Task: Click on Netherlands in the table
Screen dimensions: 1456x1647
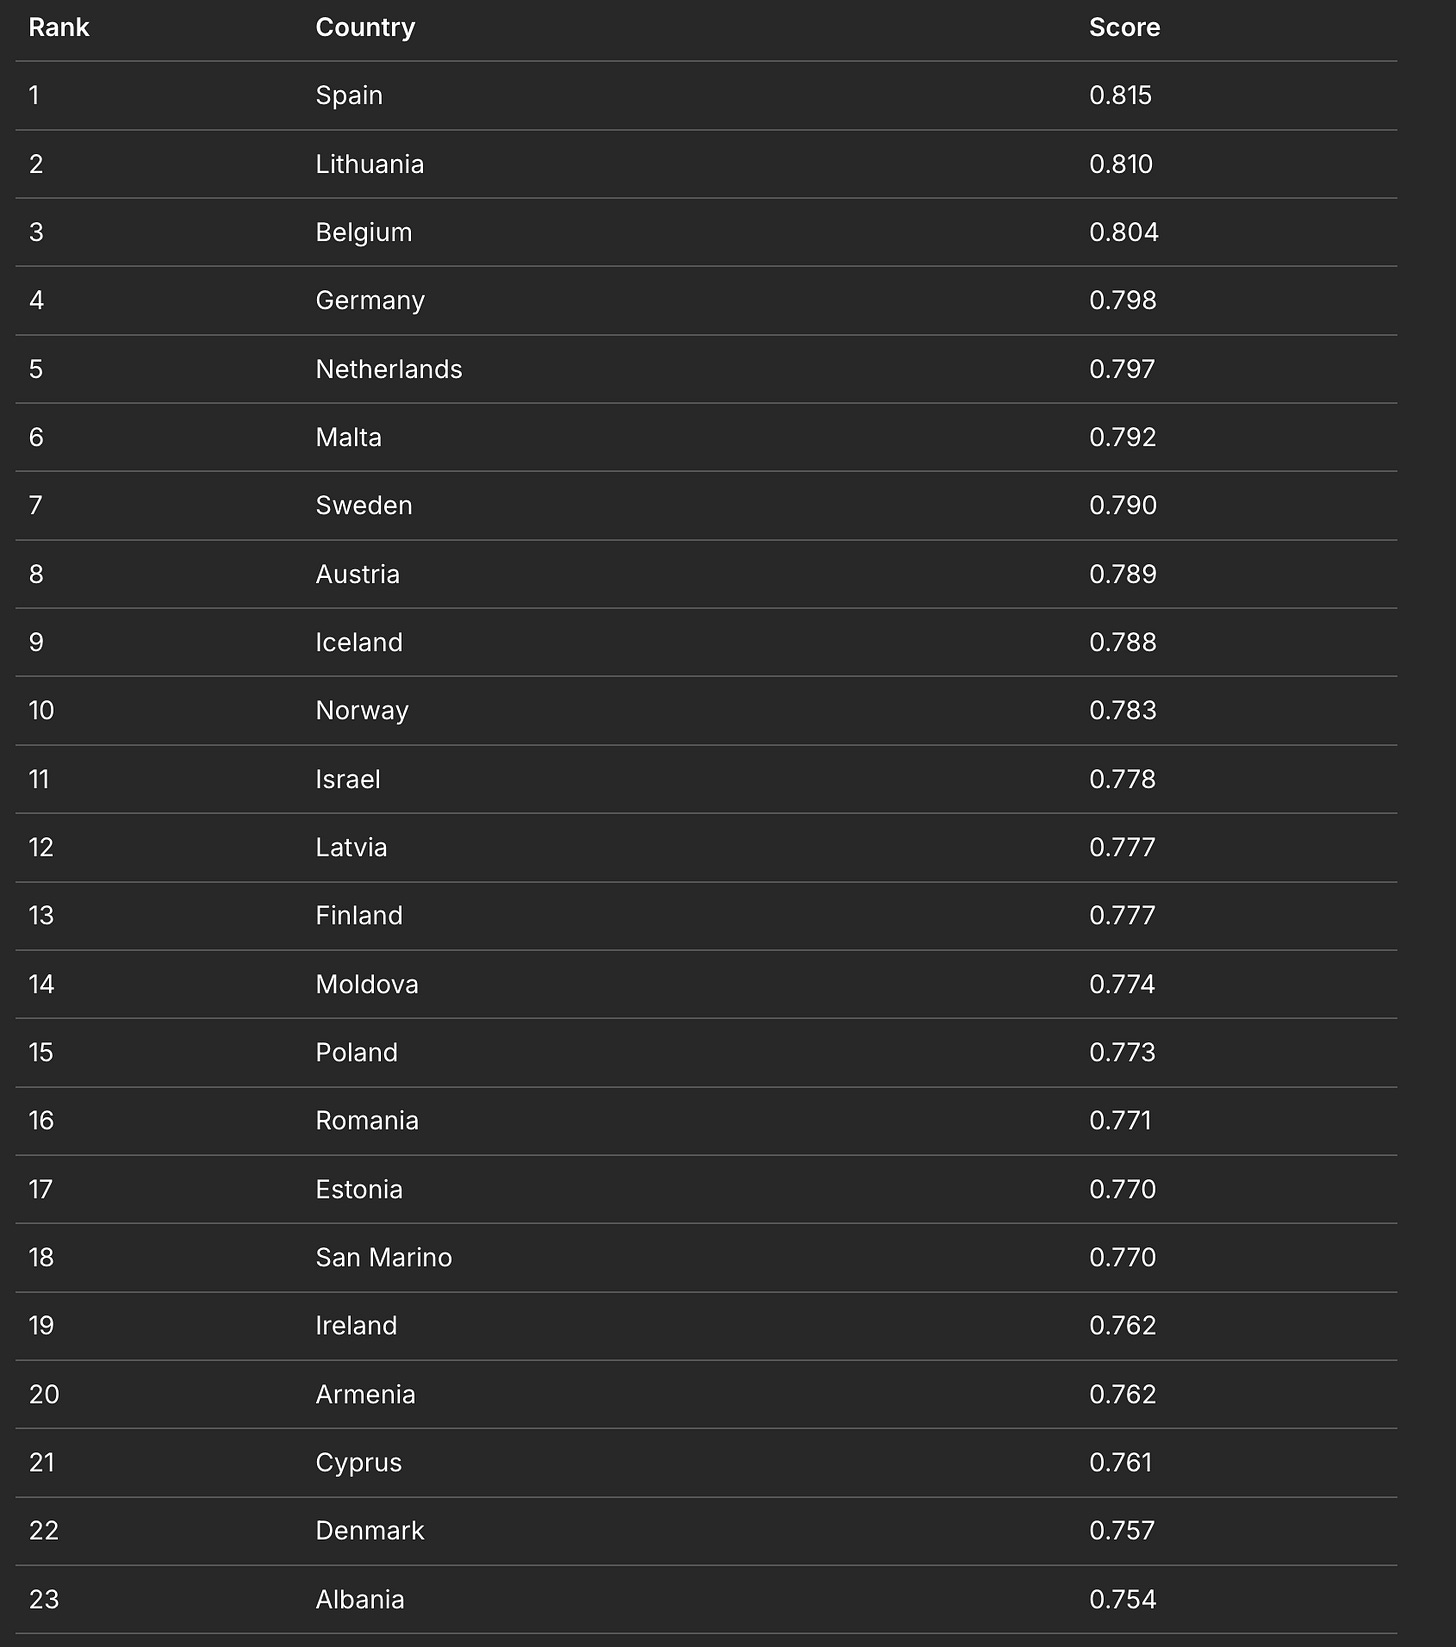Action: point(389,369)
